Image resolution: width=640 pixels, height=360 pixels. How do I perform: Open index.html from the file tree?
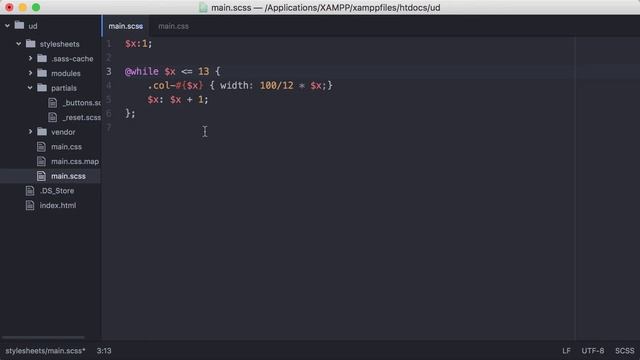point(58,206)
